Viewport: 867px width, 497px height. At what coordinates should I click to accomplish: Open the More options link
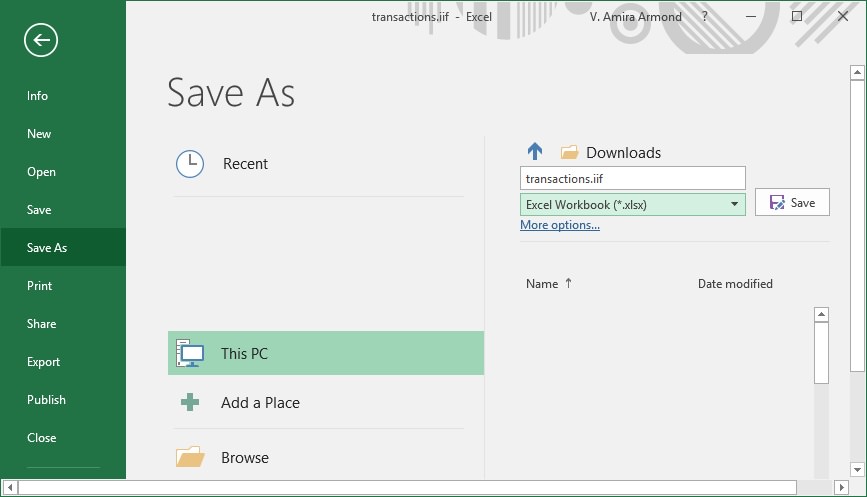point(560,225)
